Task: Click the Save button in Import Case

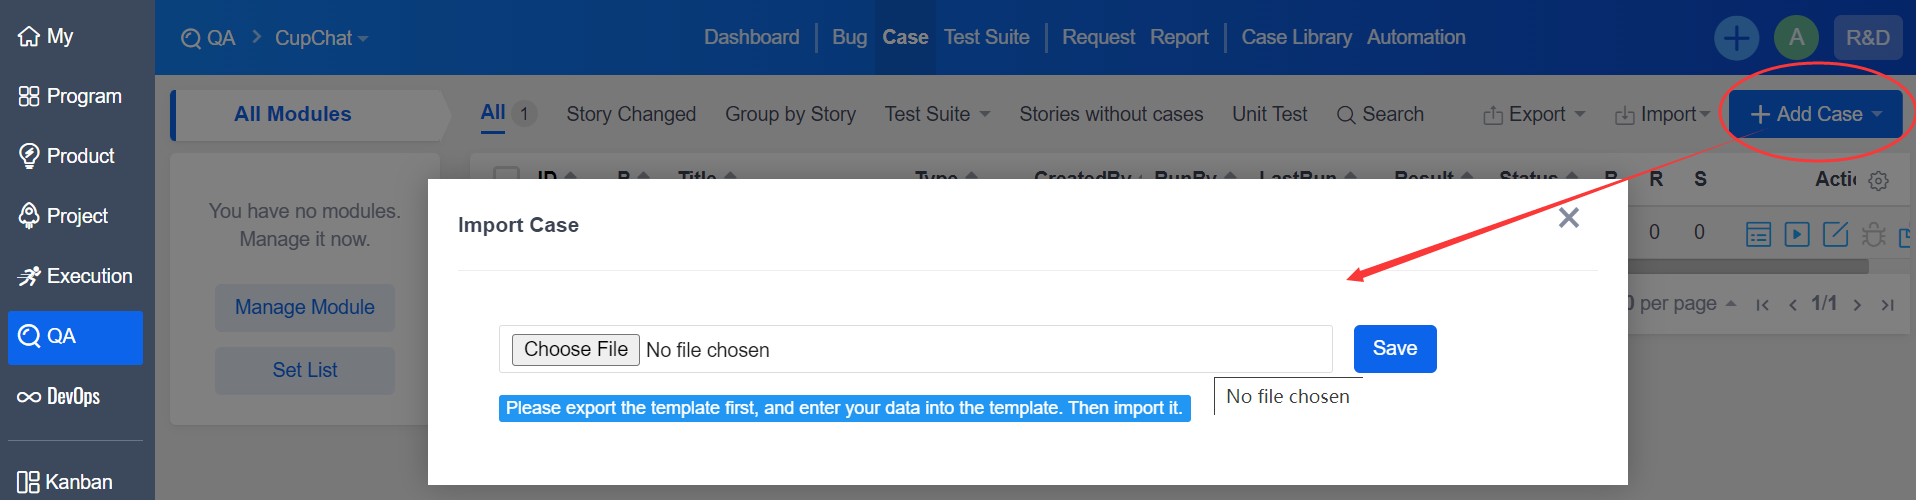Action: (1395, 348)
